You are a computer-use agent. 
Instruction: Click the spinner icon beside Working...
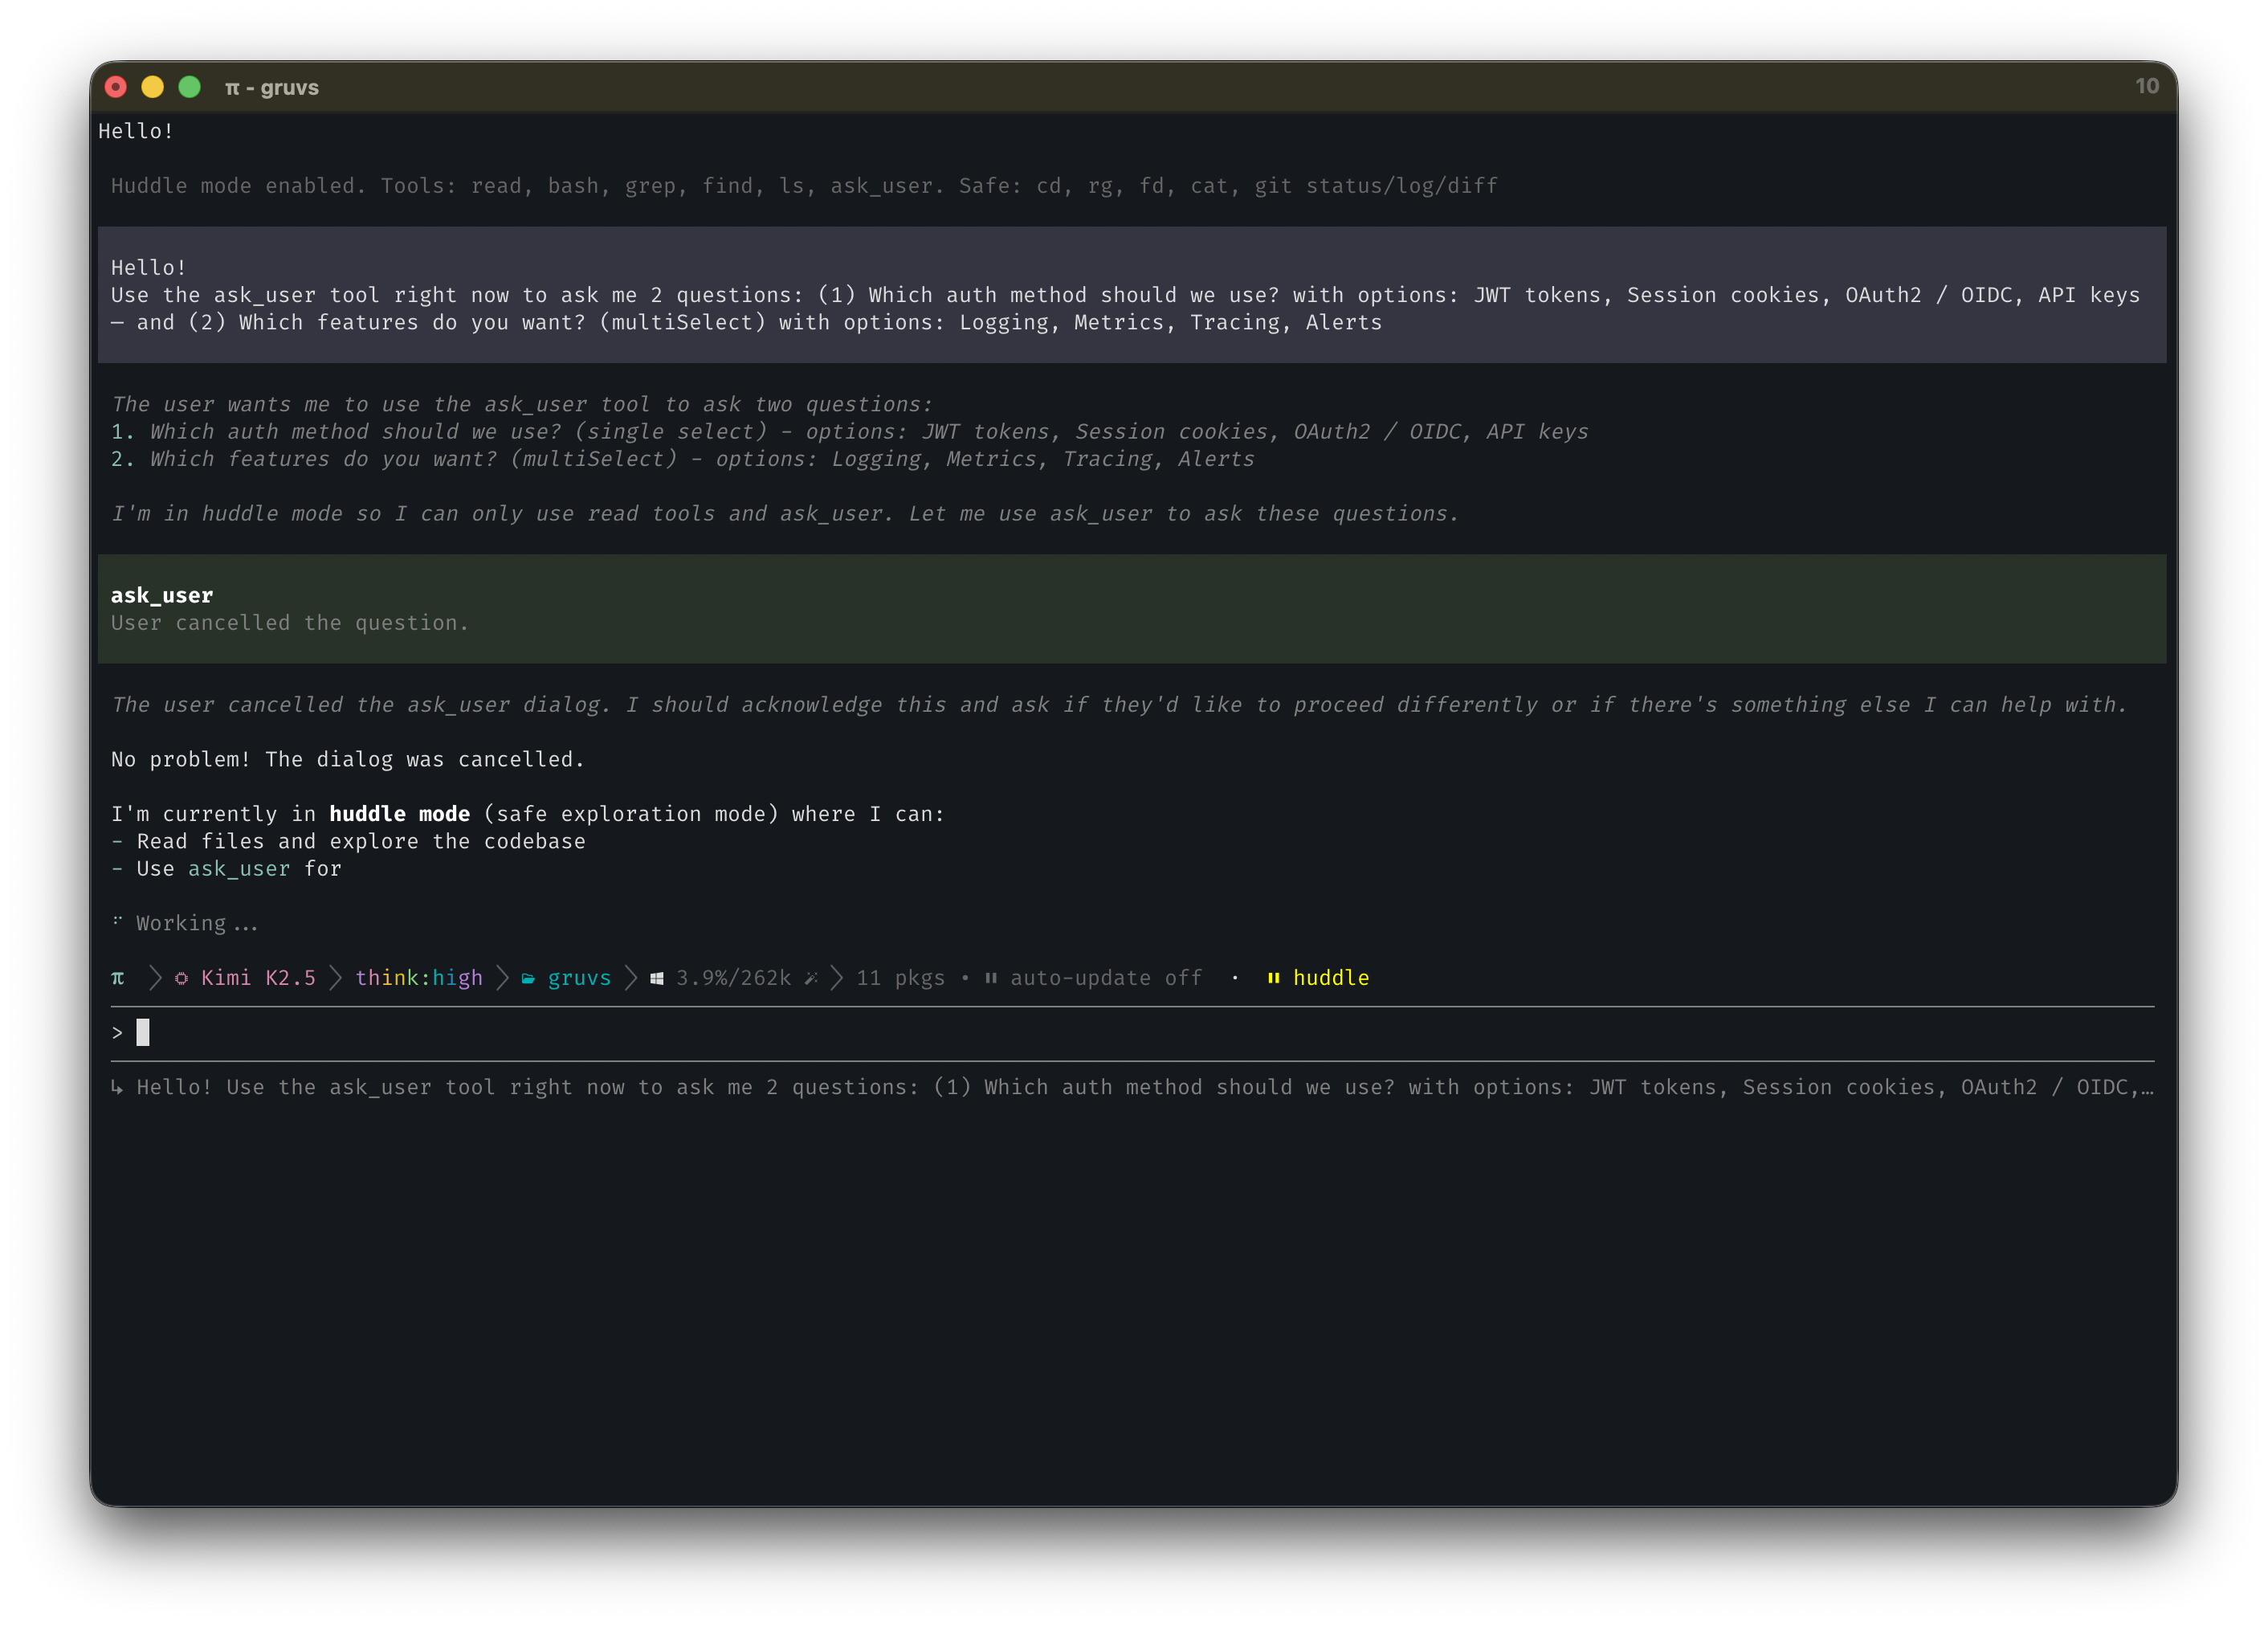[x=118, y=921]
